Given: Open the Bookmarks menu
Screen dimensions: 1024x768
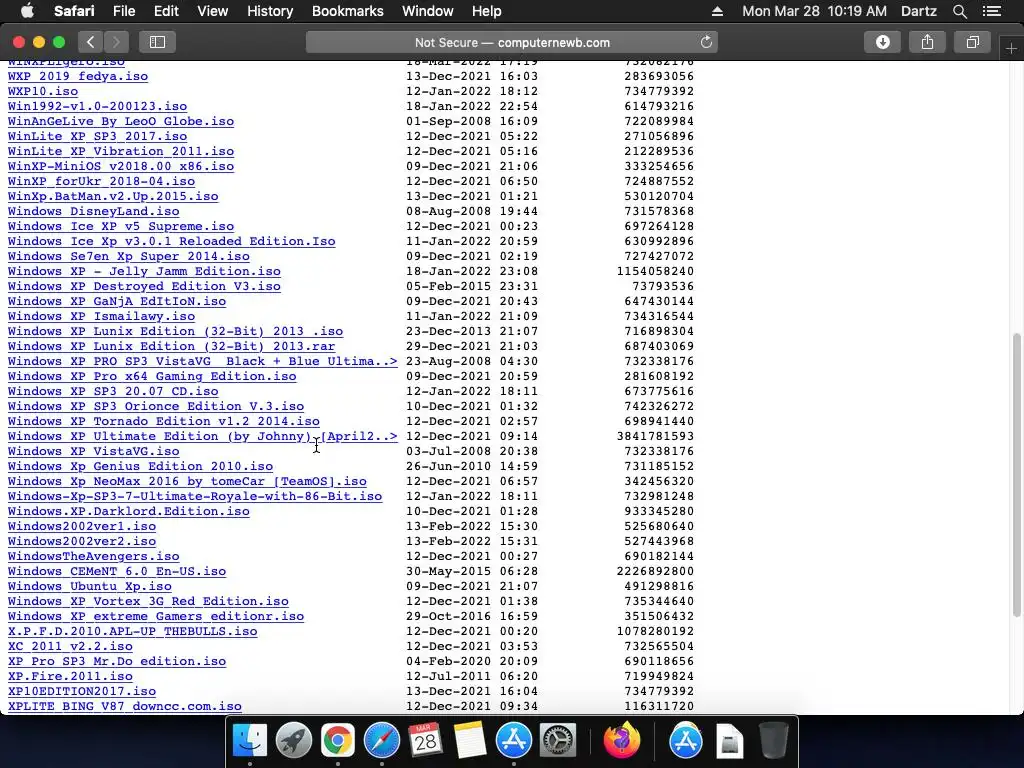Looking at the screenshot, I should click(x=347, y=11).
